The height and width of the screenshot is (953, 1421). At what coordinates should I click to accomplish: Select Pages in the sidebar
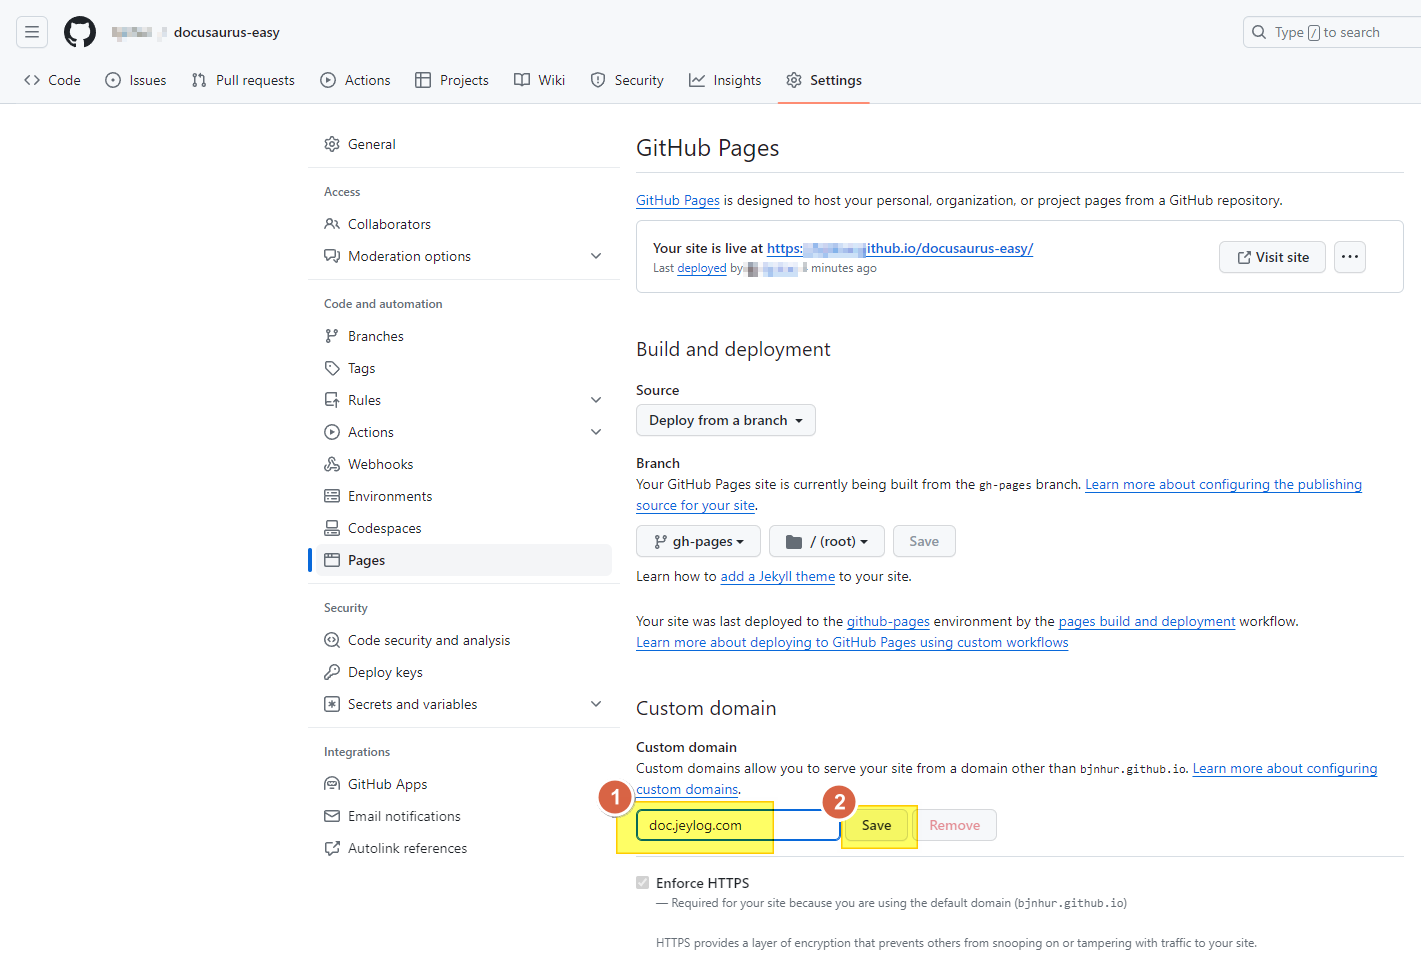click(464, 560)
